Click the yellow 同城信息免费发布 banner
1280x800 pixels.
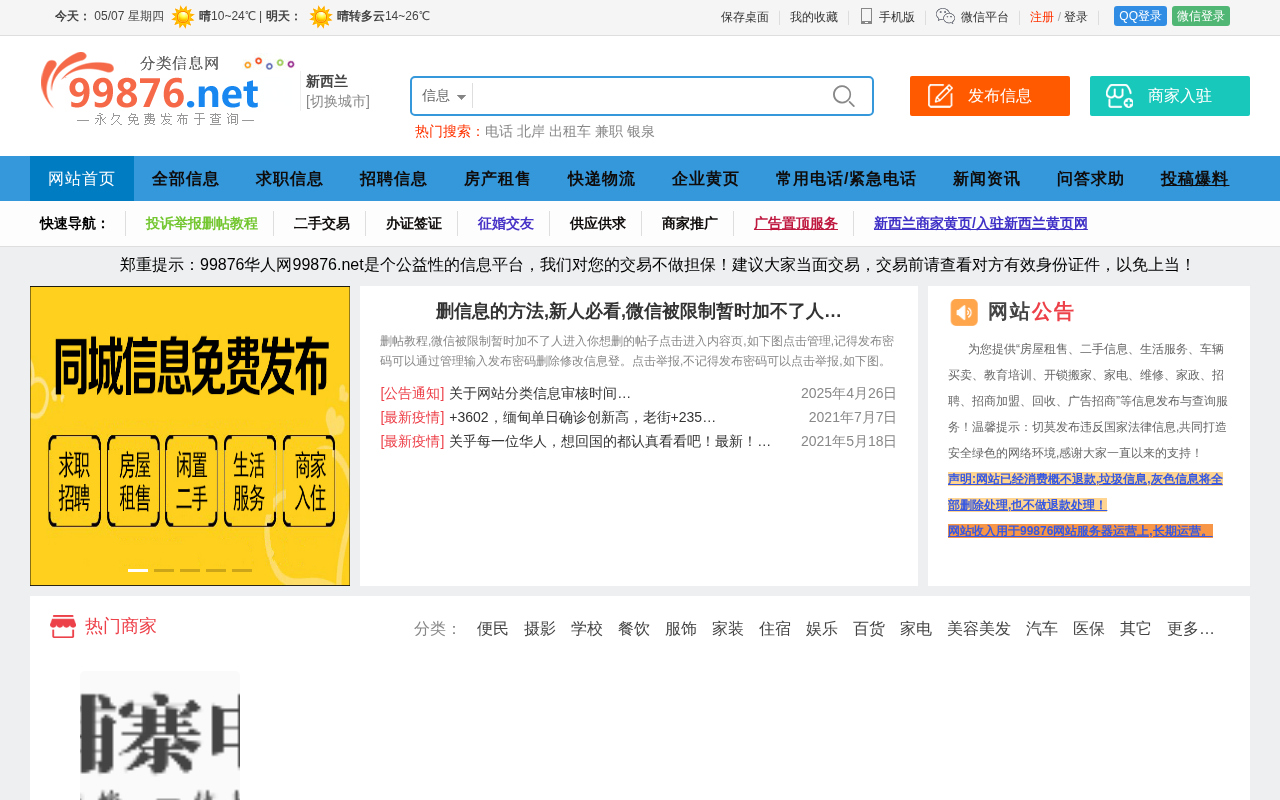pyautogui.click(x=190, y=436)
